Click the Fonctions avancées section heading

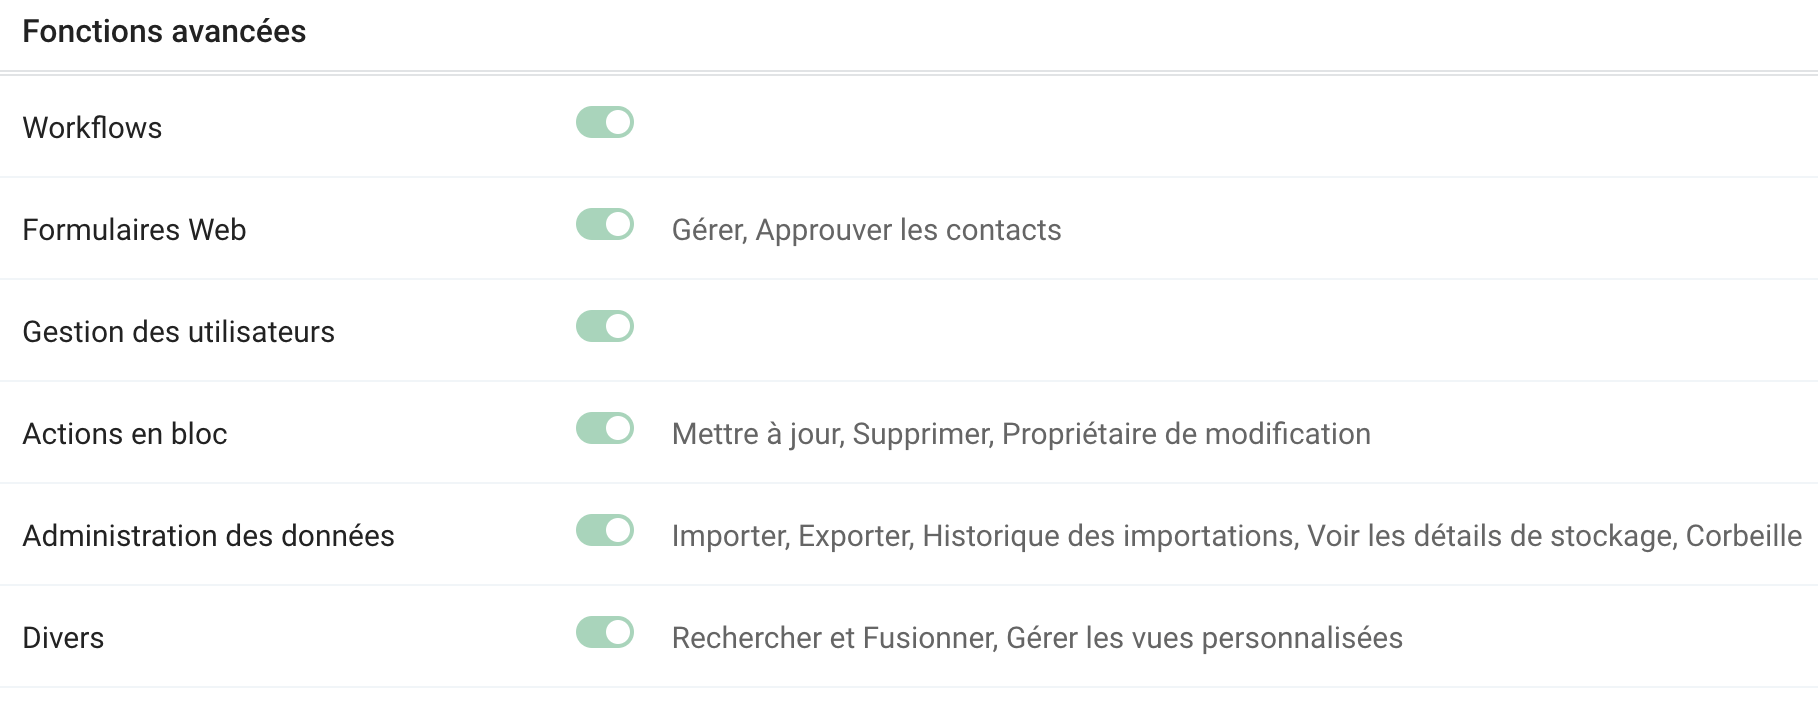tap(164, 32)
